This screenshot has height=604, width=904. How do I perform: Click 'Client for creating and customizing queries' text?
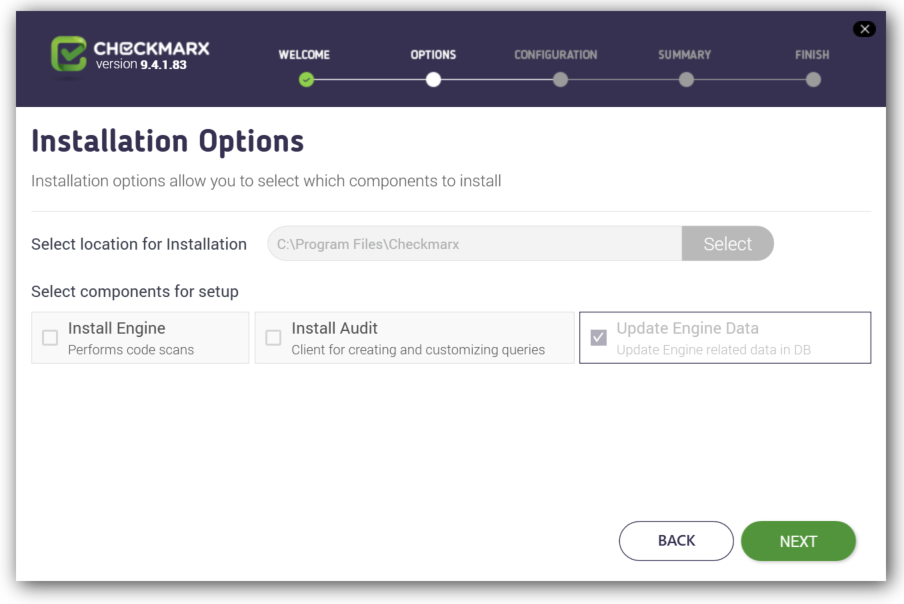point(418,350)
